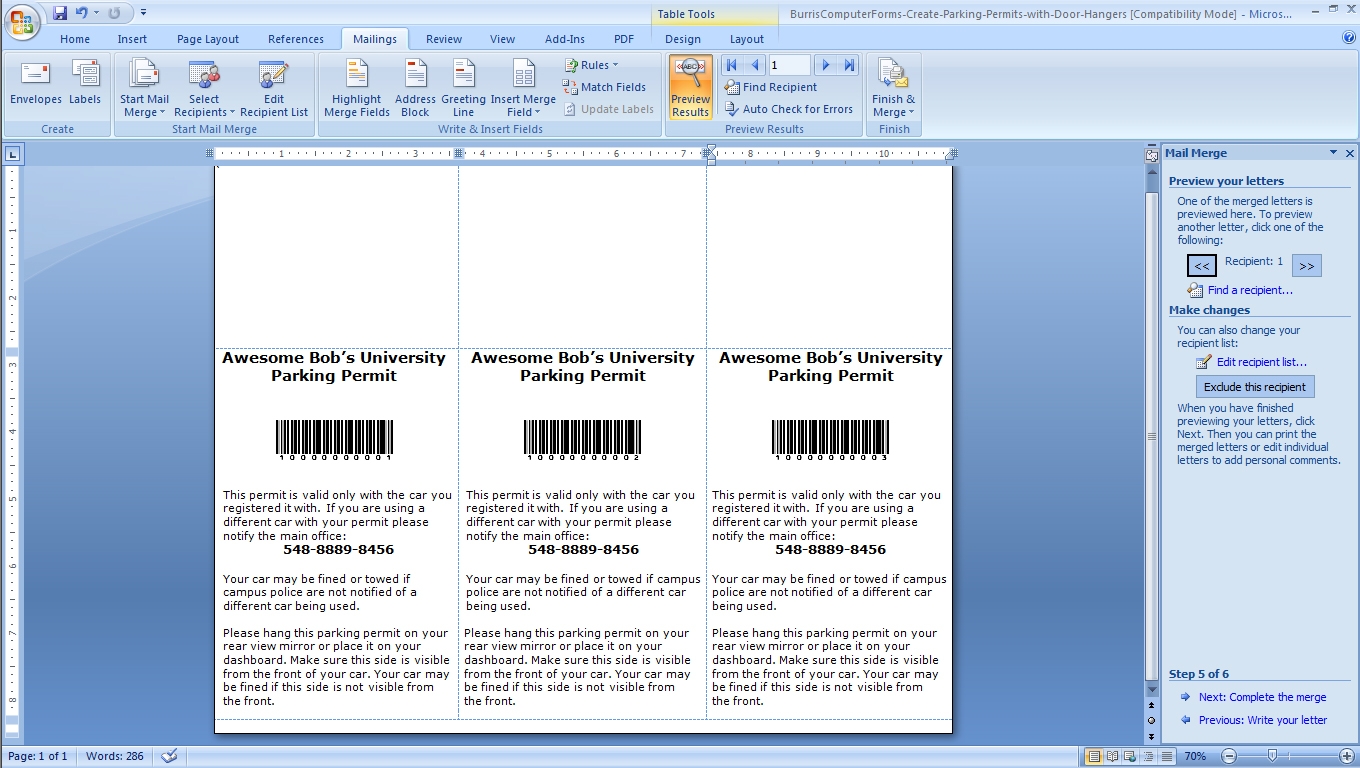Click Highlight Merge Fields icon
The width and height of the screenshot is (1360, 768).
[357, 88]
